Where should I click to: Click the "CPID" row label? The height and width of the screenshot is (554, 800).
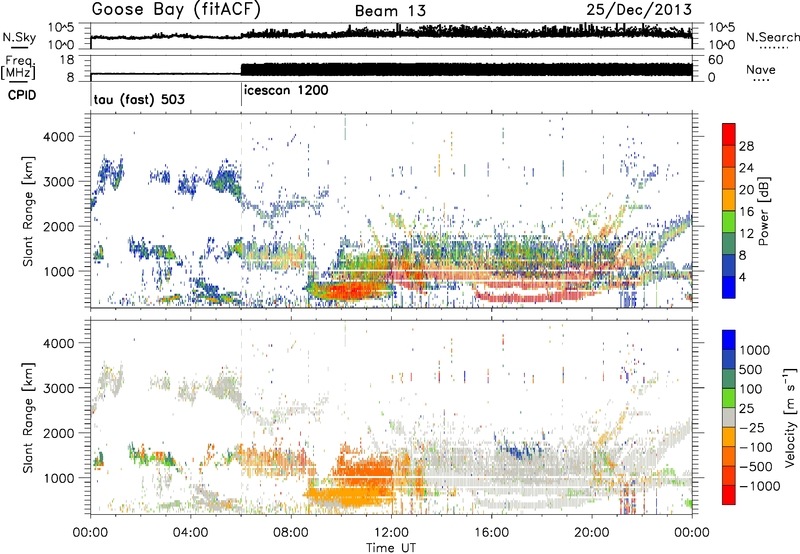22,95
